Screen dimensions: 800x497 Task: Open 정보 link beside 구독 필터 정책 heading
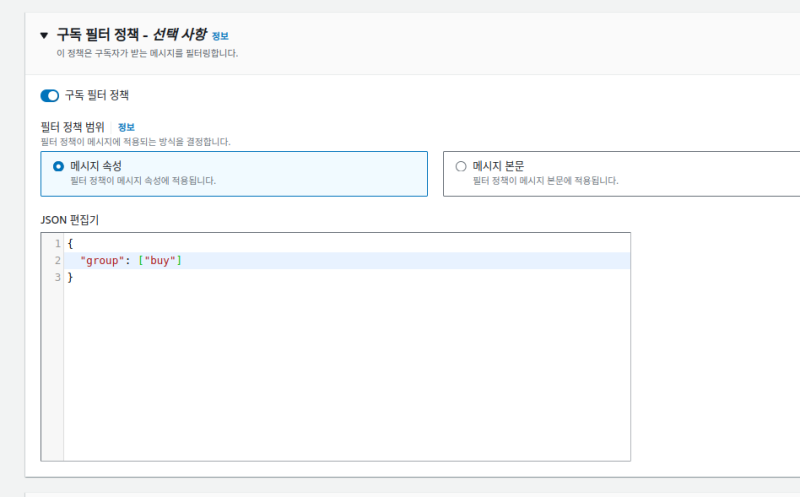click(x=220, y=36)
